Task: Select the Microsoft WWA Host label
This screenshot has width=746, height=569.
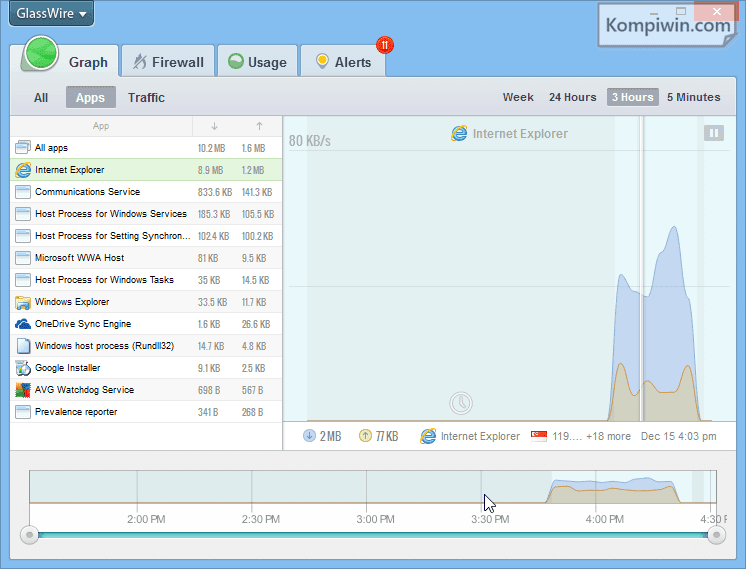Action: (x=79, y=258)
